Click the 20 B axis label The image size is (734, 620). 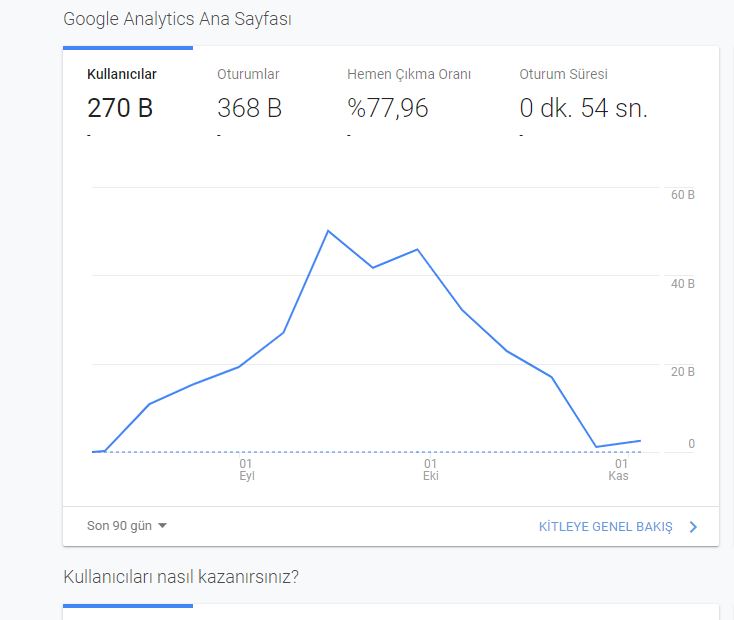pyautogui.click(x=683, y=372)
